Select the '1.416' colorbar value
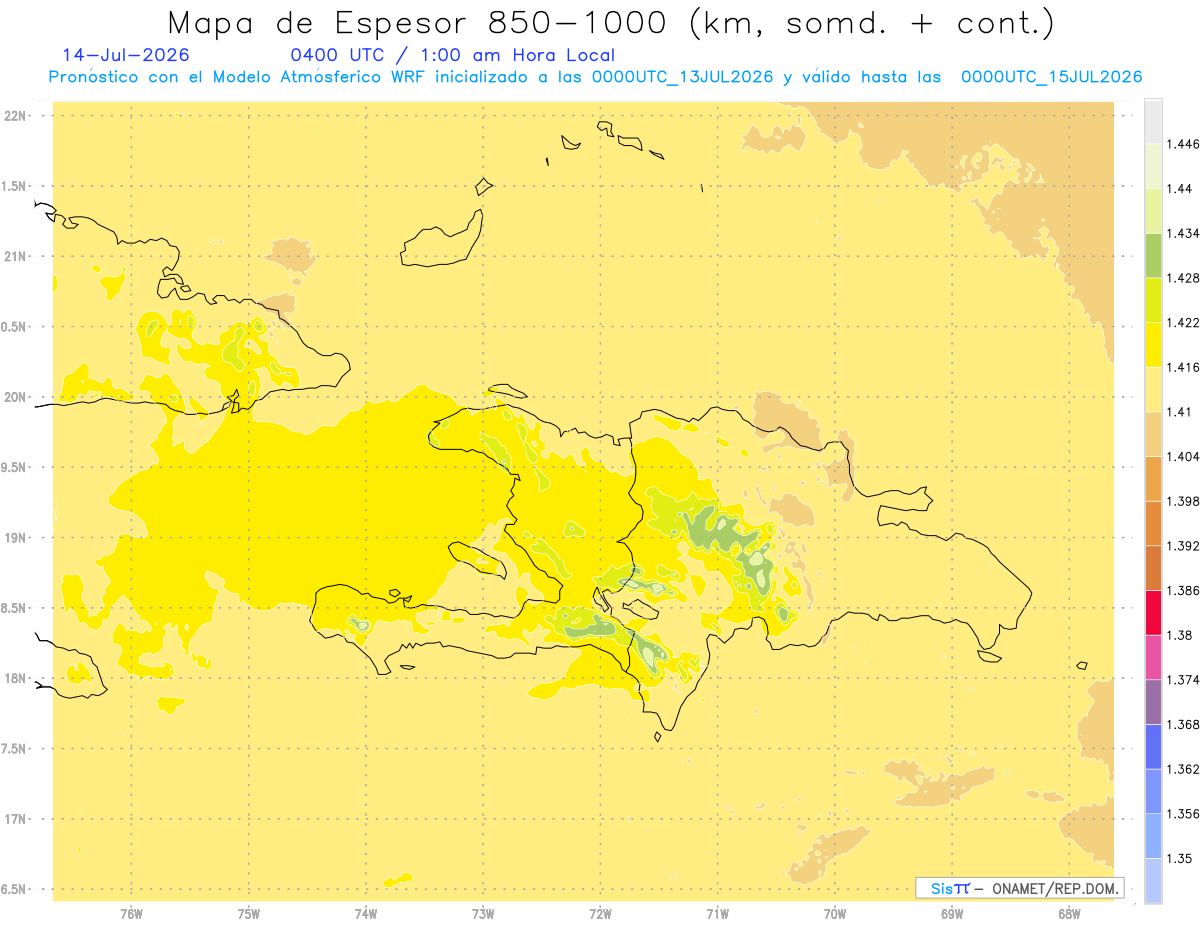The width and height of the screenshot is (1200, 927). (x=1182, y=367)
